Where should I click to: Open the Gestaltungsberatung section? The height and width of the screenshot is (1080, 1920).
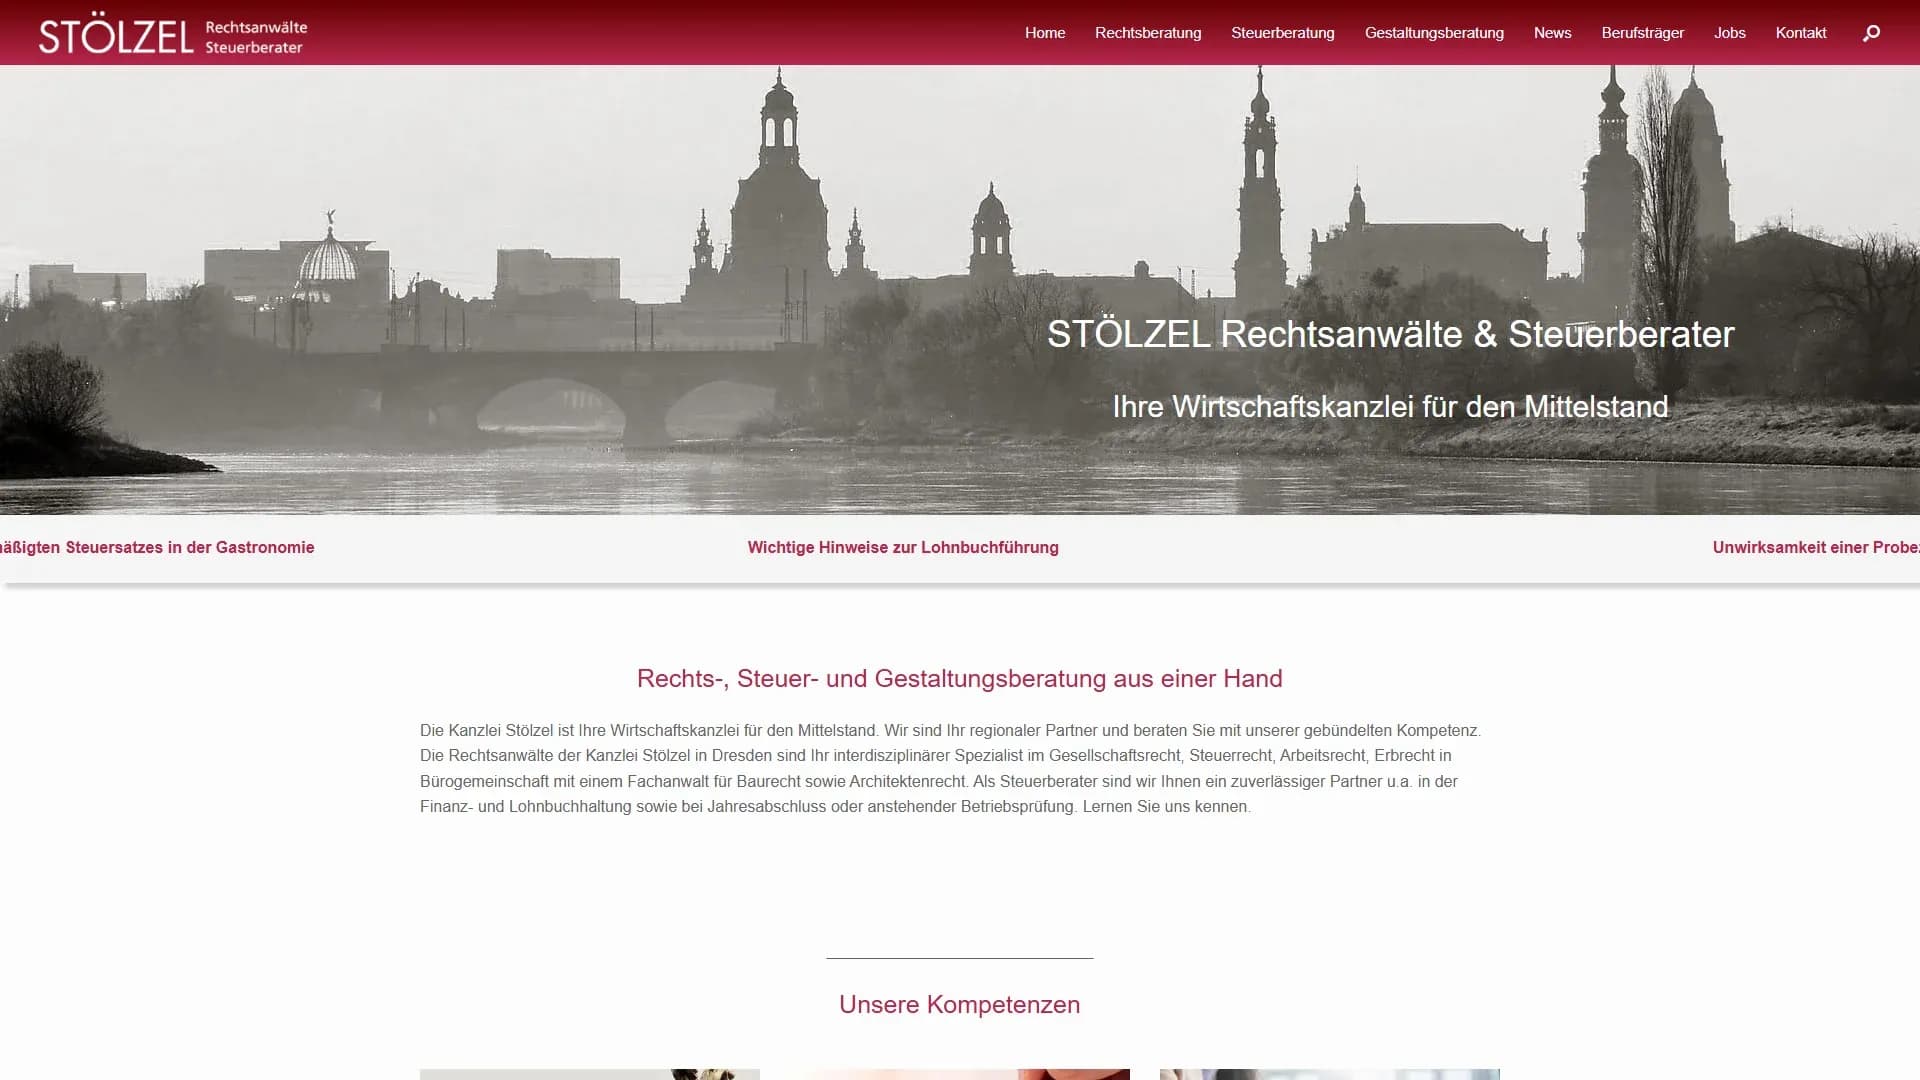1434,32
